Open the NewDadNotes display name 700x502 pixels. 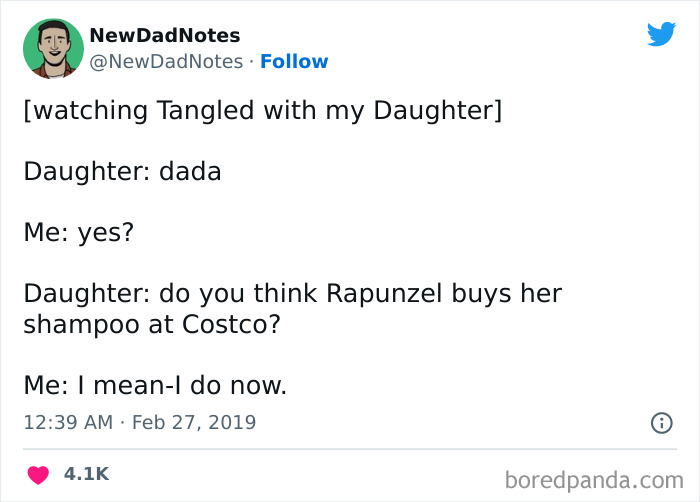coord(165,35)
